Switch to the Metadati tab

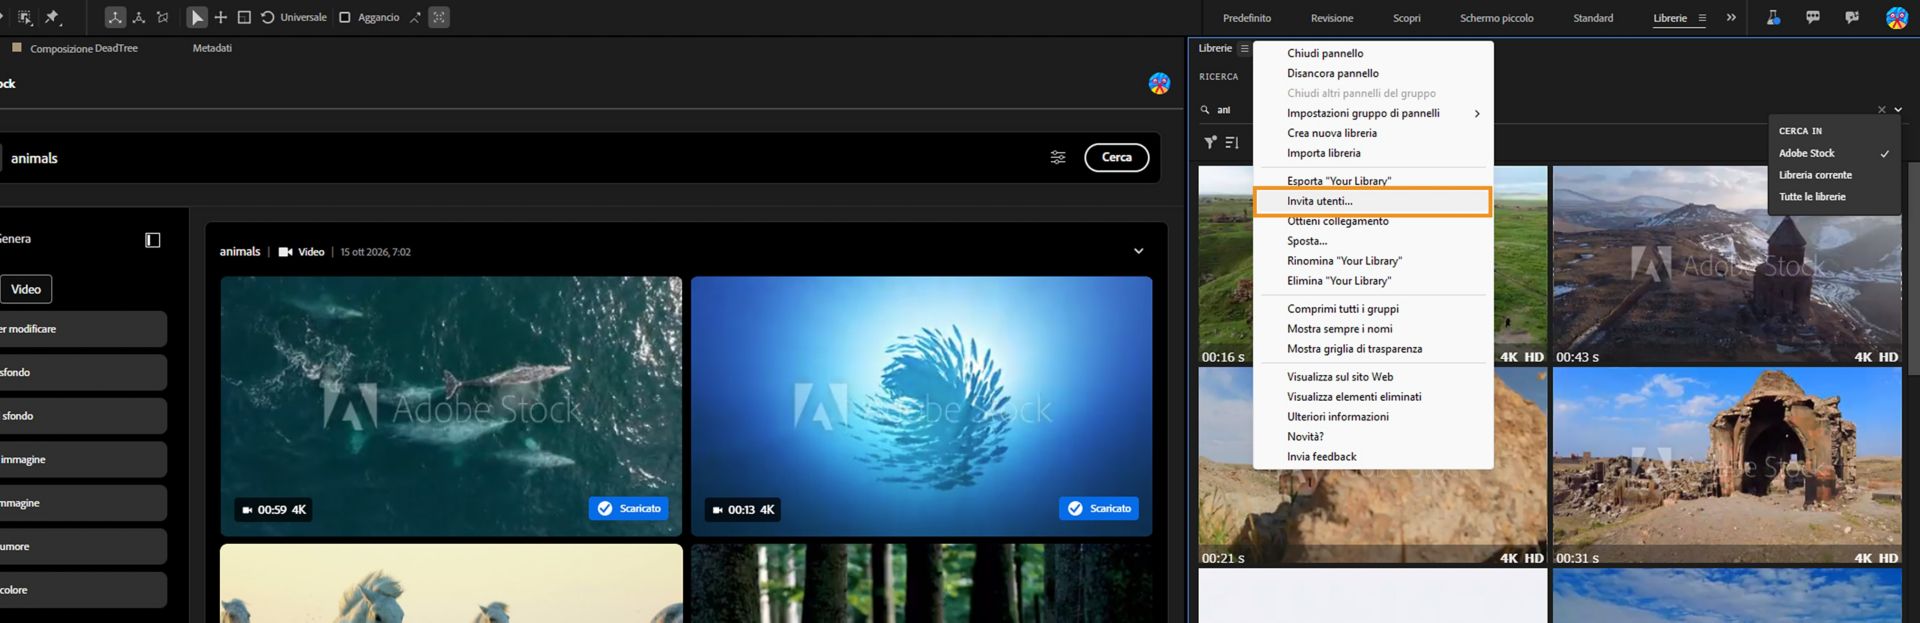point(212,48)
